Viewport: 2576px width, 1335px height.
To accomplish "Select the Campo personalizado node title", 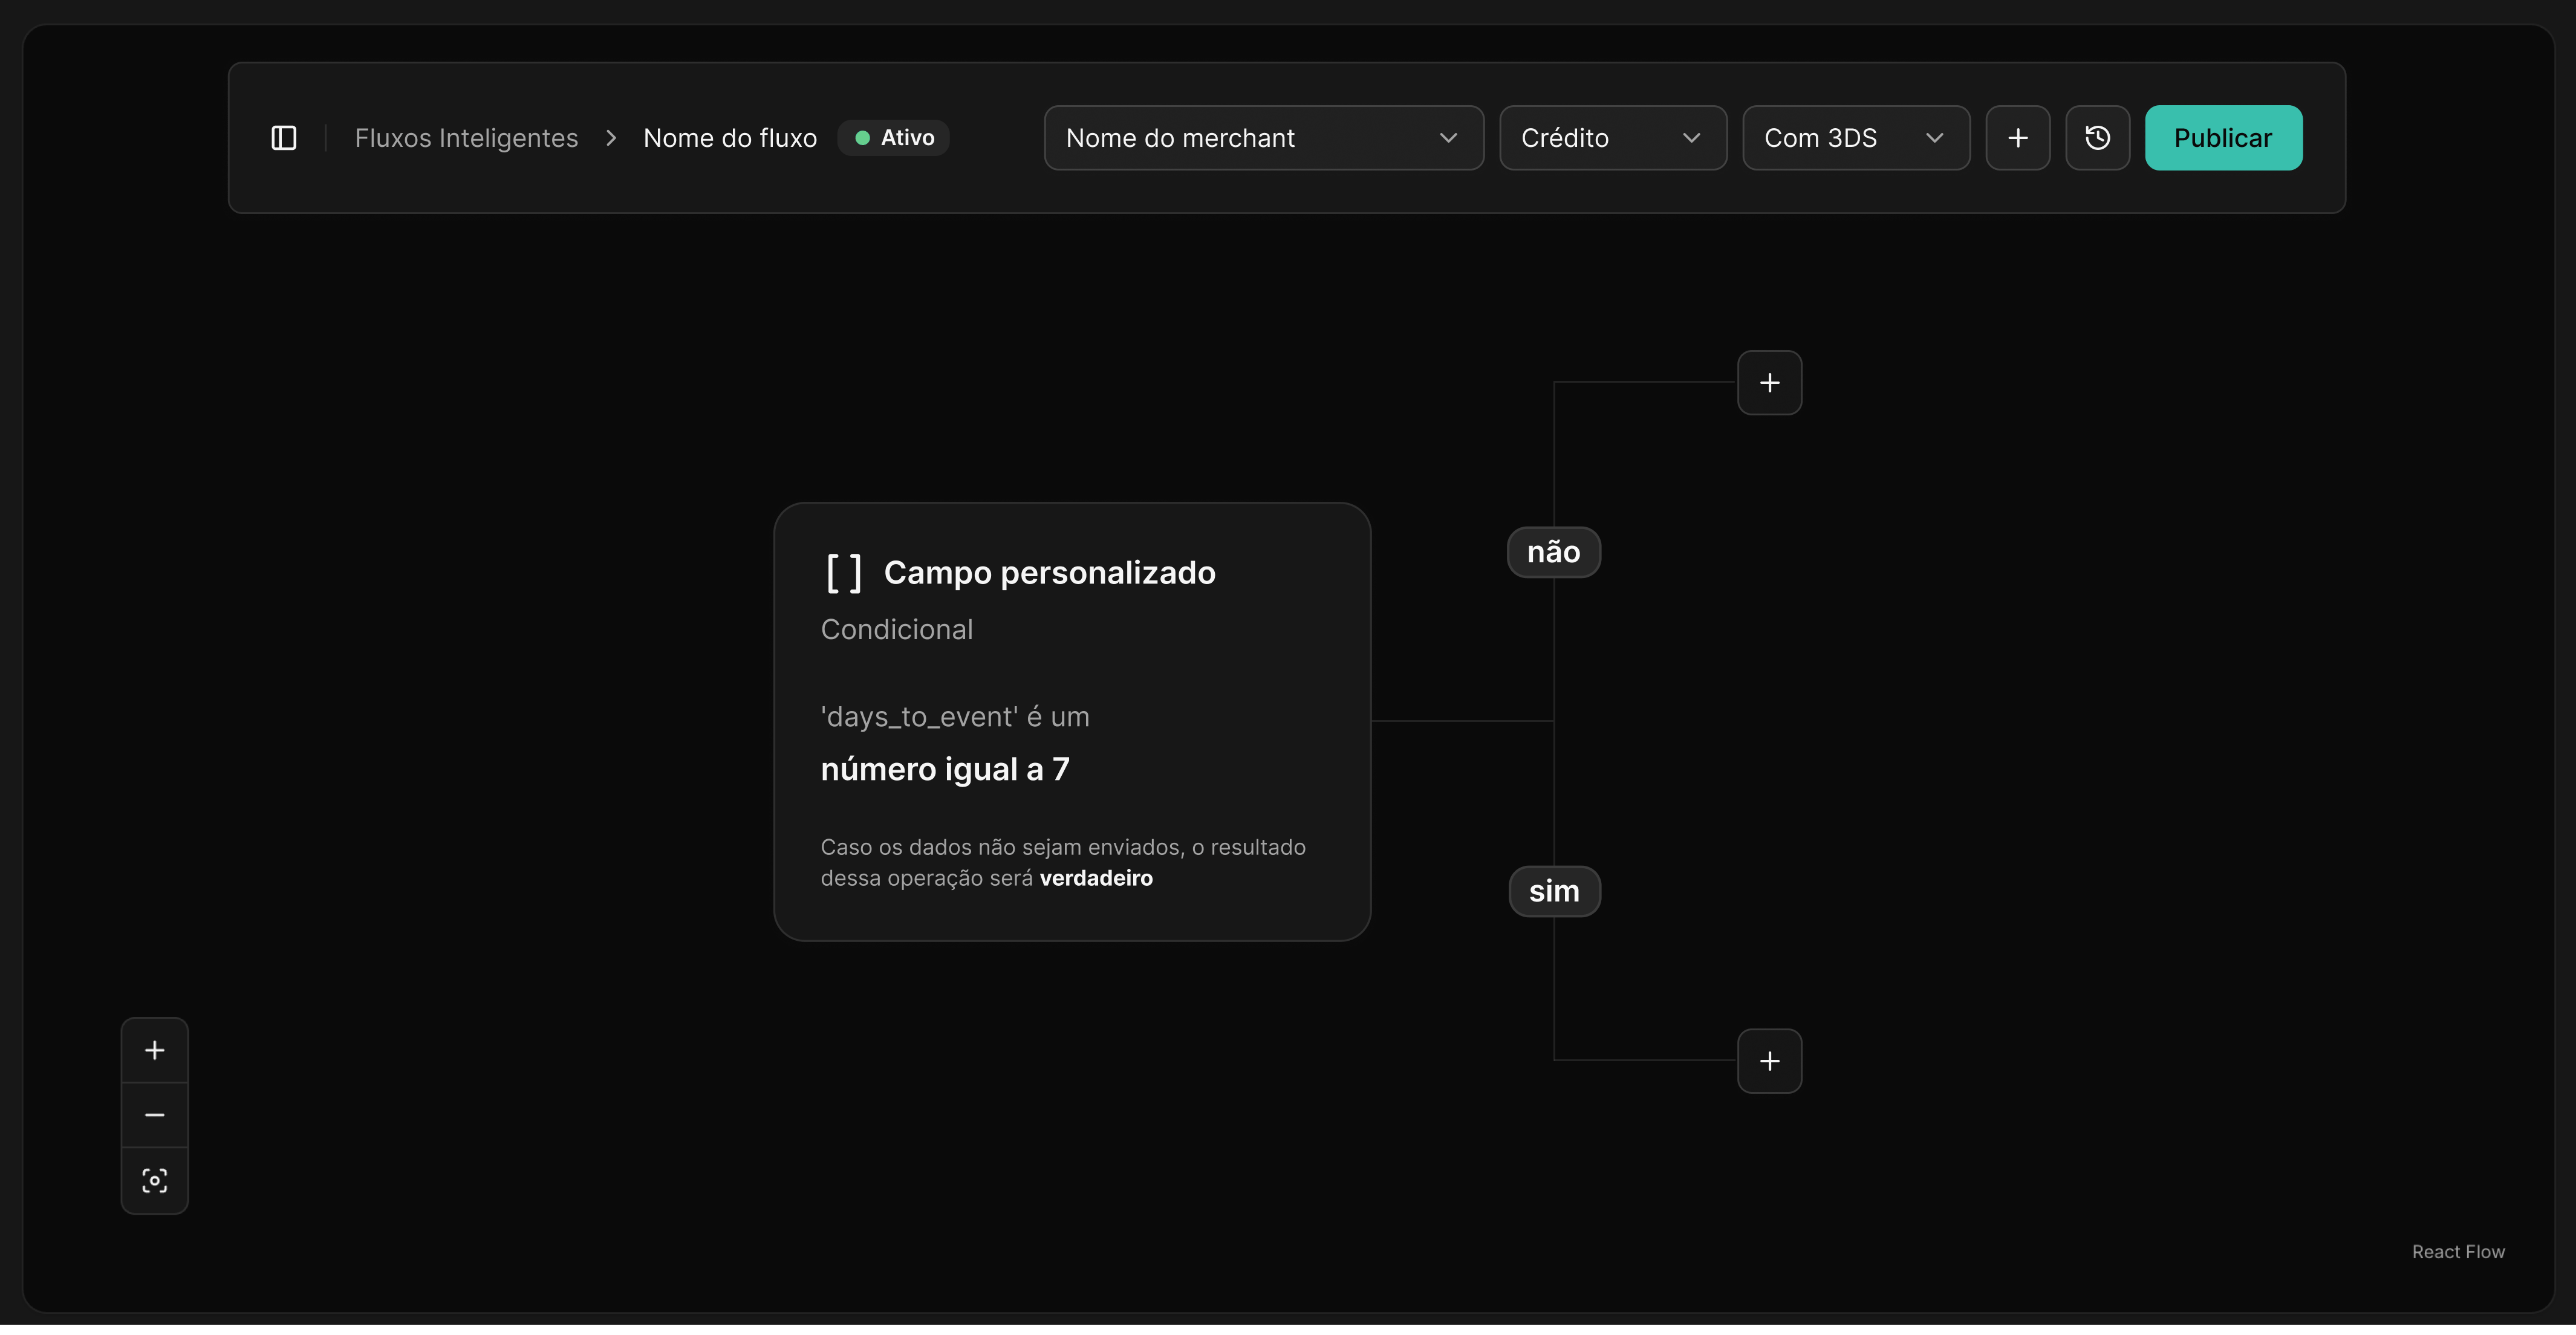I will click(x=1049, y=573).
